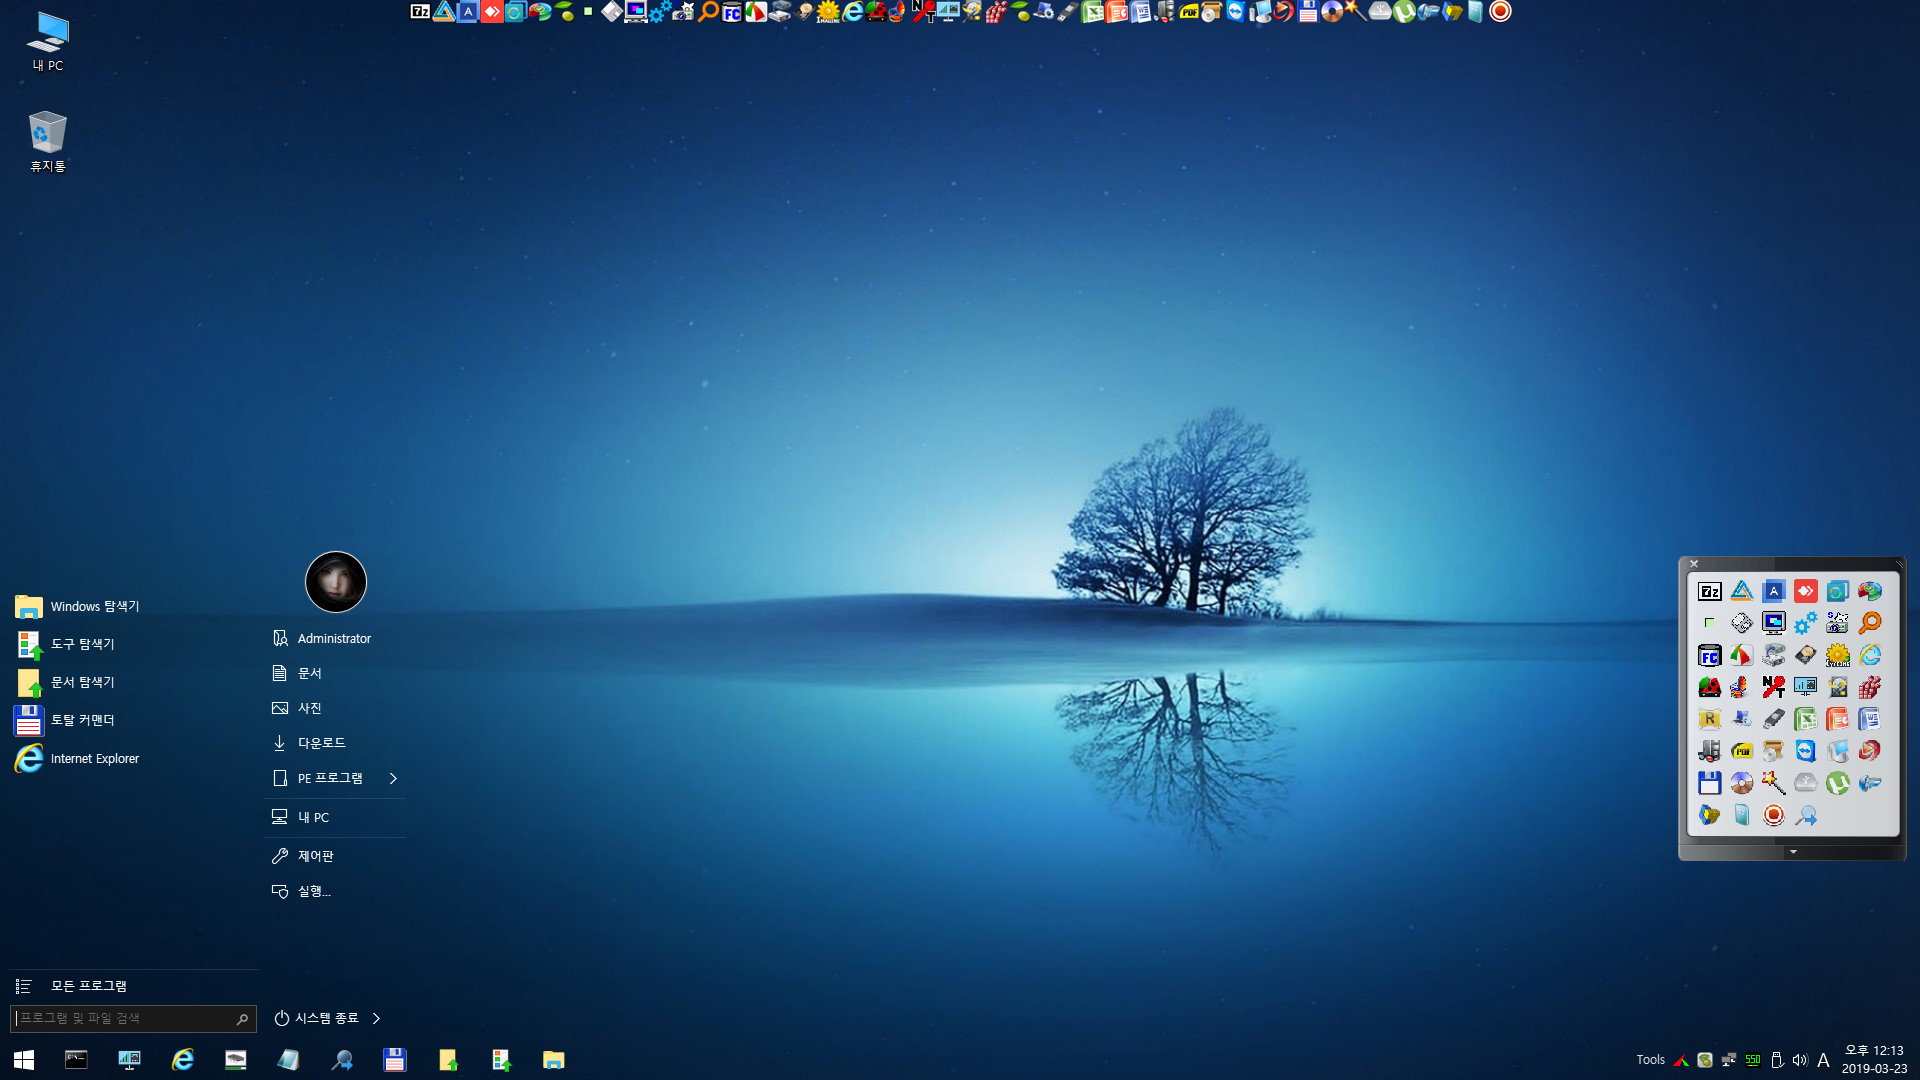Screen dimensions: 1920x1080
Task: Open the 휴지통 recycle bin desktop icon
Action: point(47,141)
